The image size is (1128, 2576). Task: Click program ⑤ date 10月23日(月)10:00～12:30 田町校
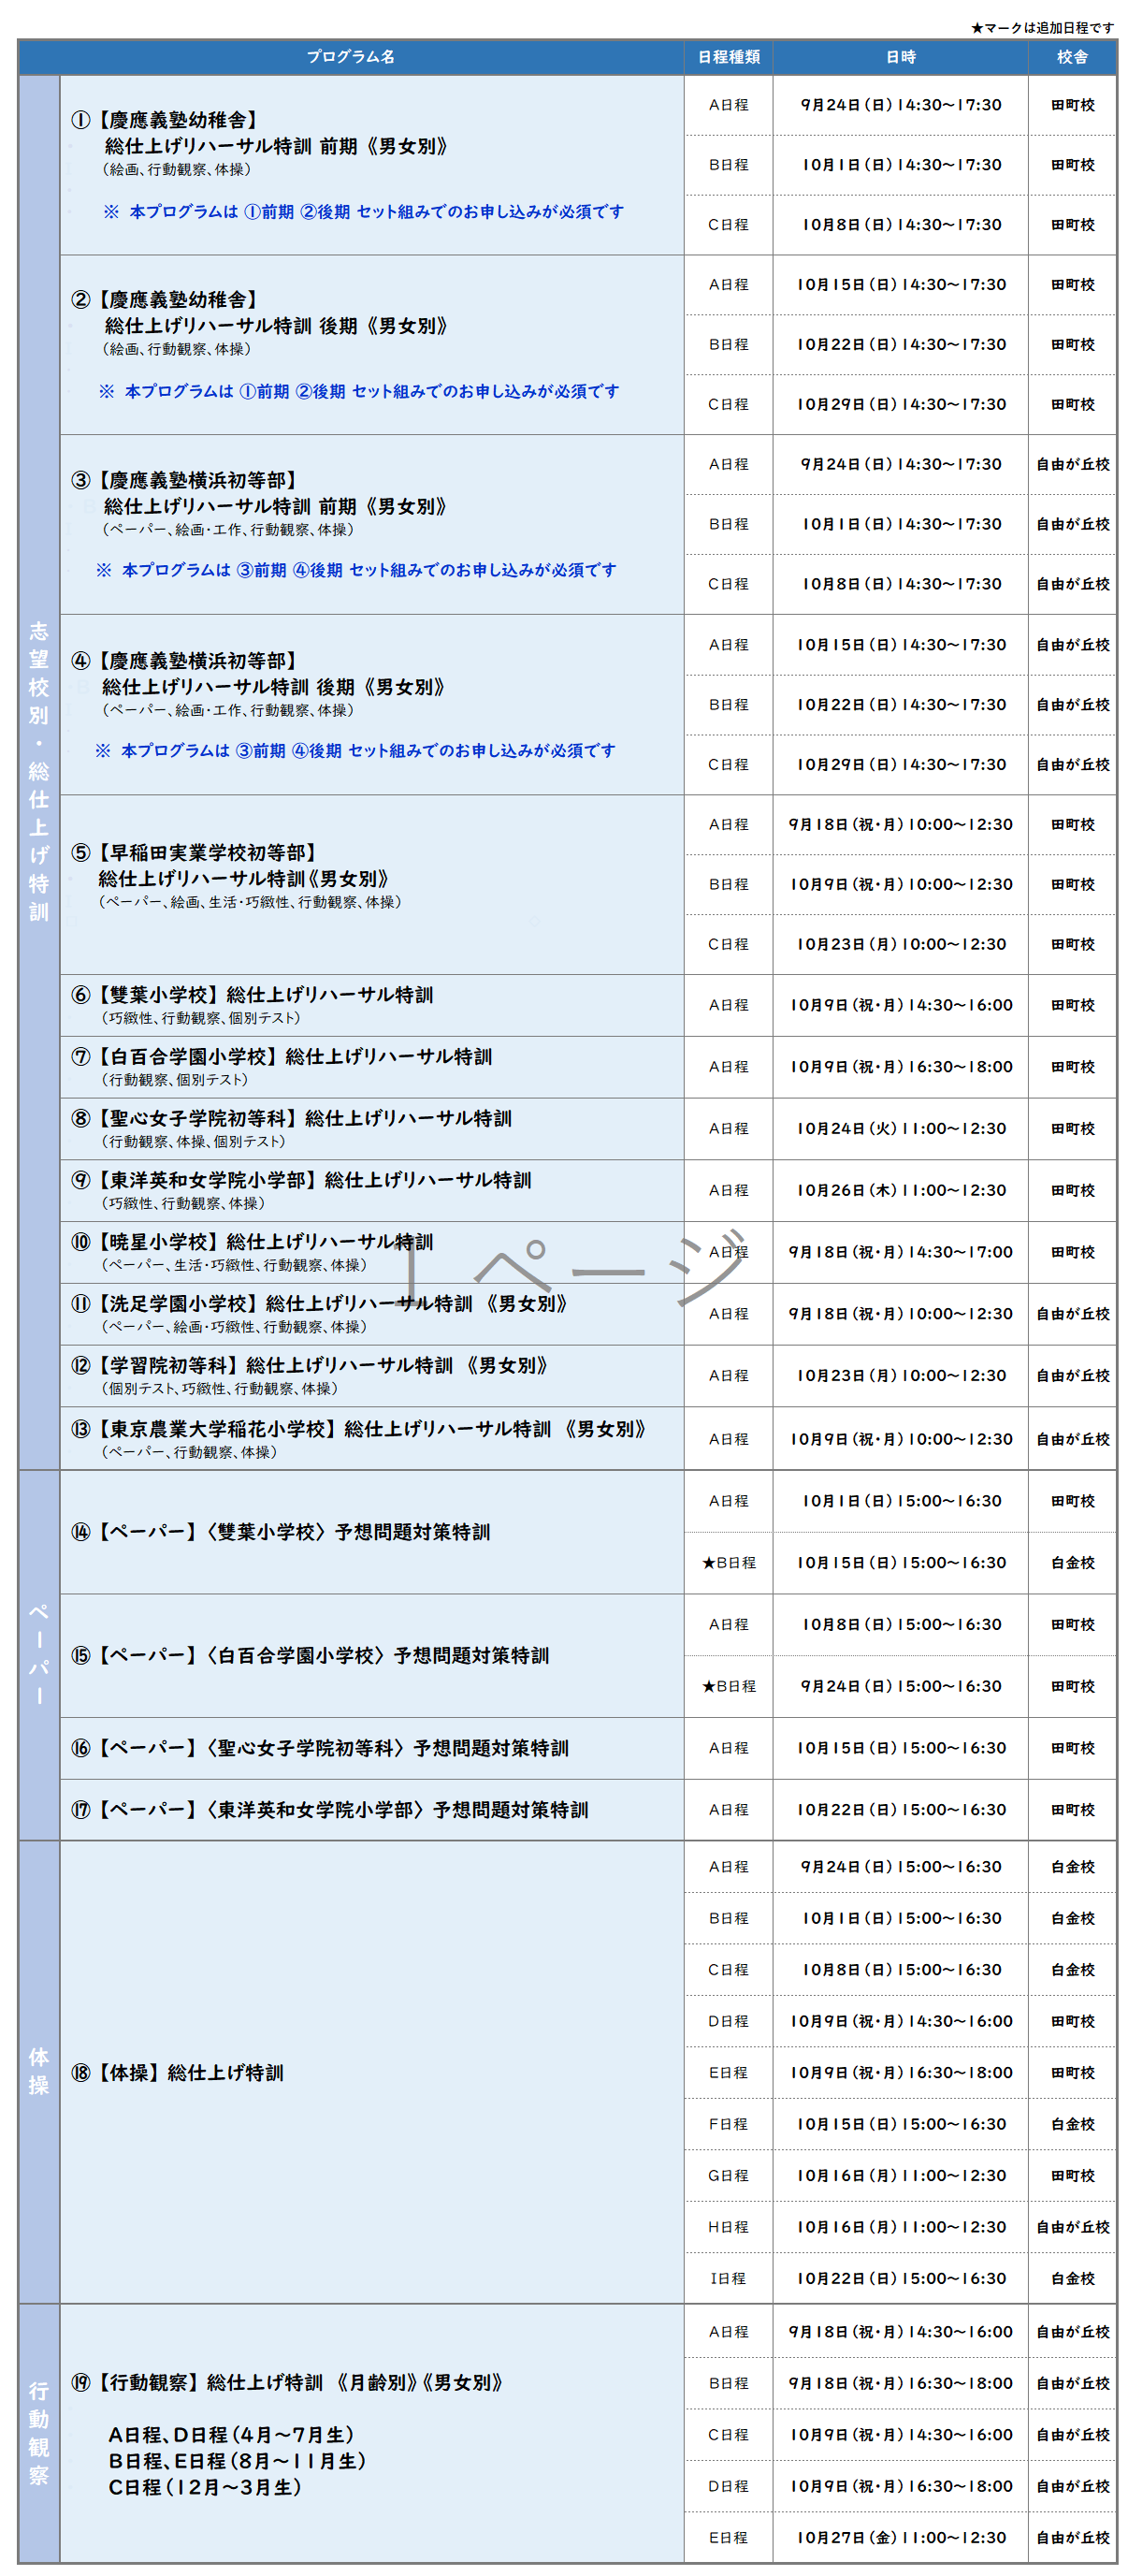[x=900, y=944]
